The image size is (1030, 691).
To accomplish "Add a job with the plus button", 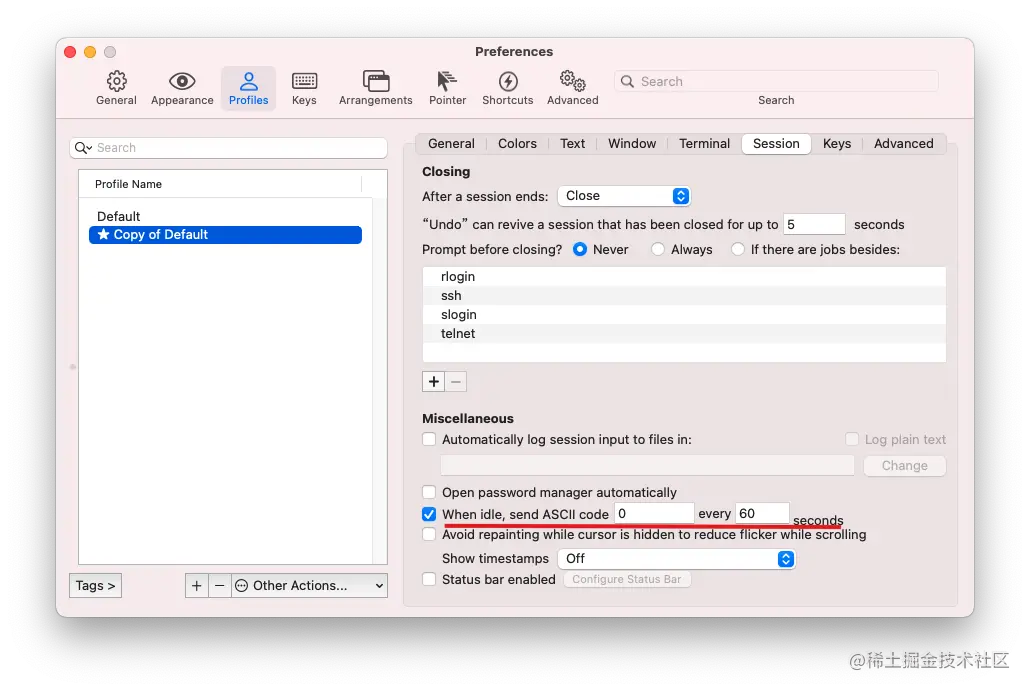I will click(434, 382).
